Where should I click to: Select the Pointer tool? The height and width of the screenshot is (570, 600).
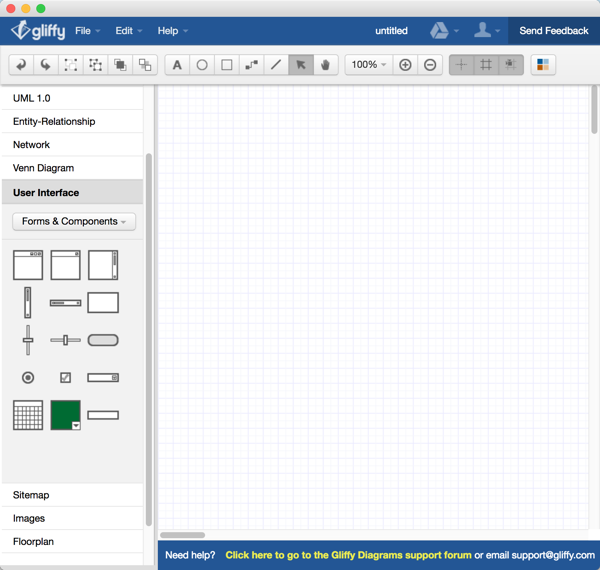point(301,65)
